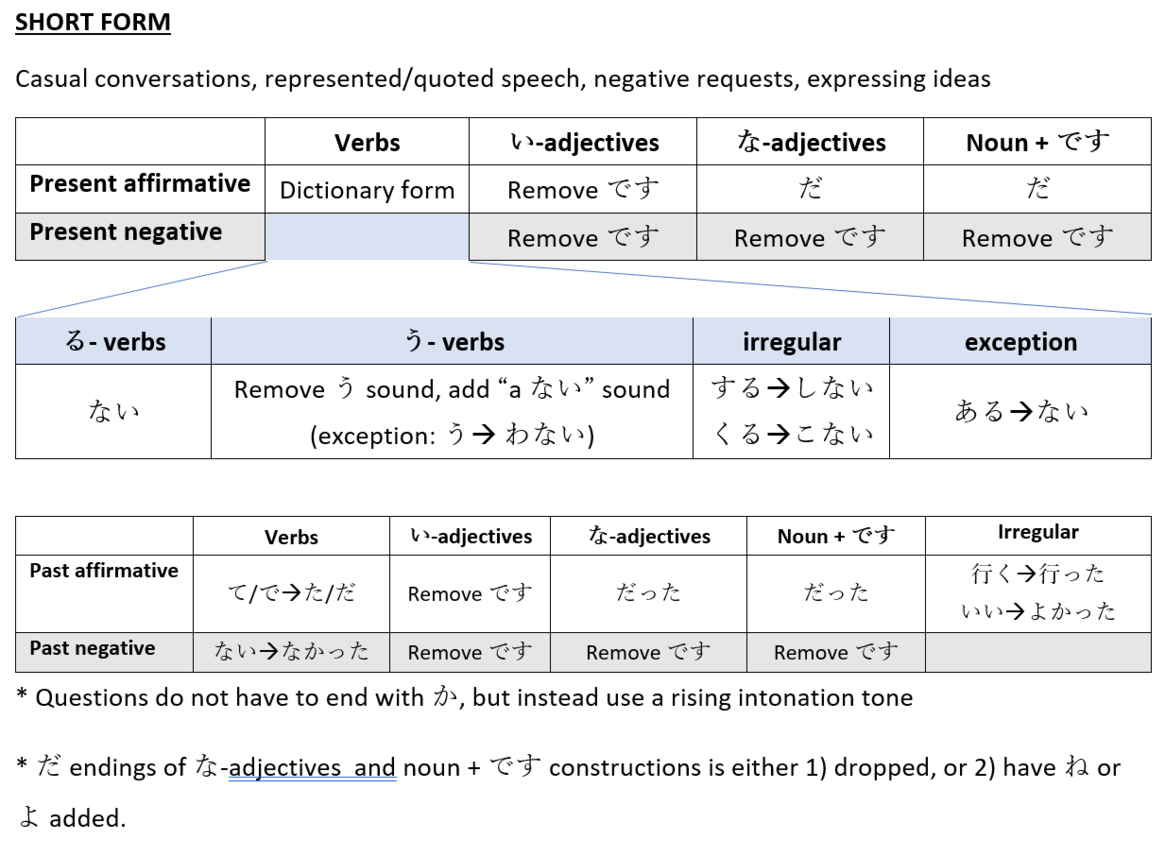Screen dimensions: 1165x857
Task: Click the る- verbs column header
Action: point(114,341)
